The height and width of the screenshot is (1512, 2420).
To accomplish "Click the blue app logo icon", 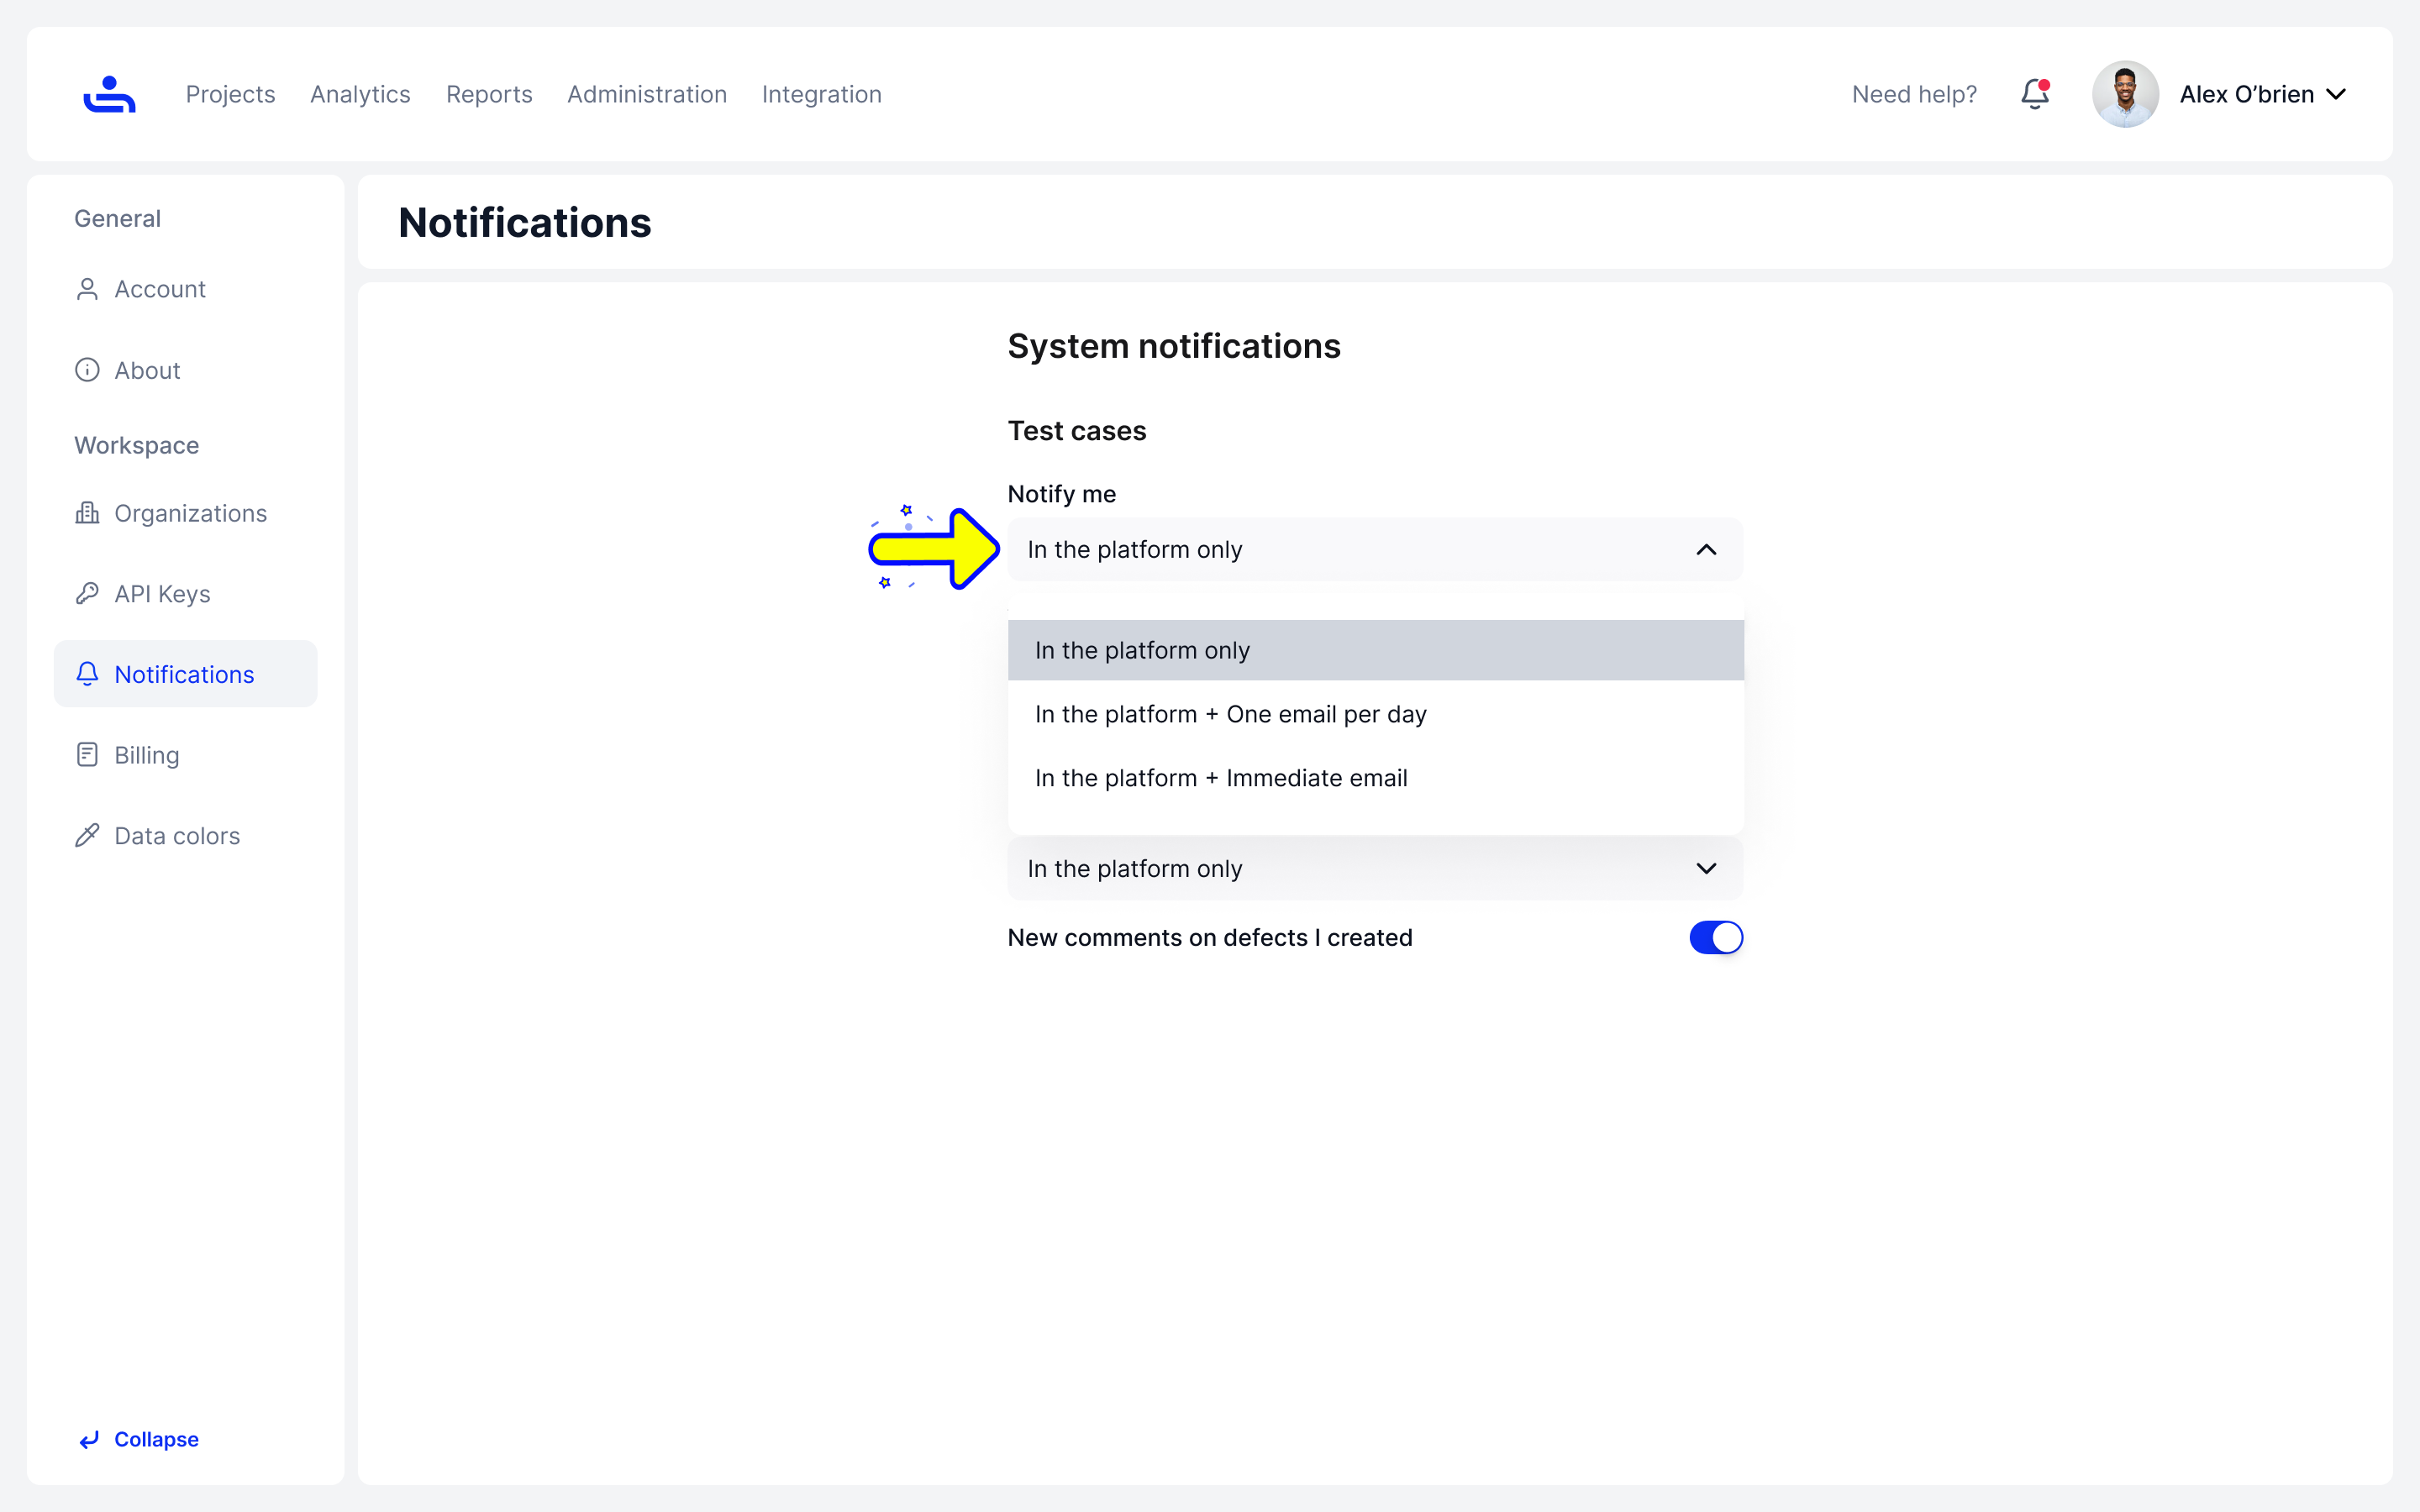I will click(x=109, y=94).
